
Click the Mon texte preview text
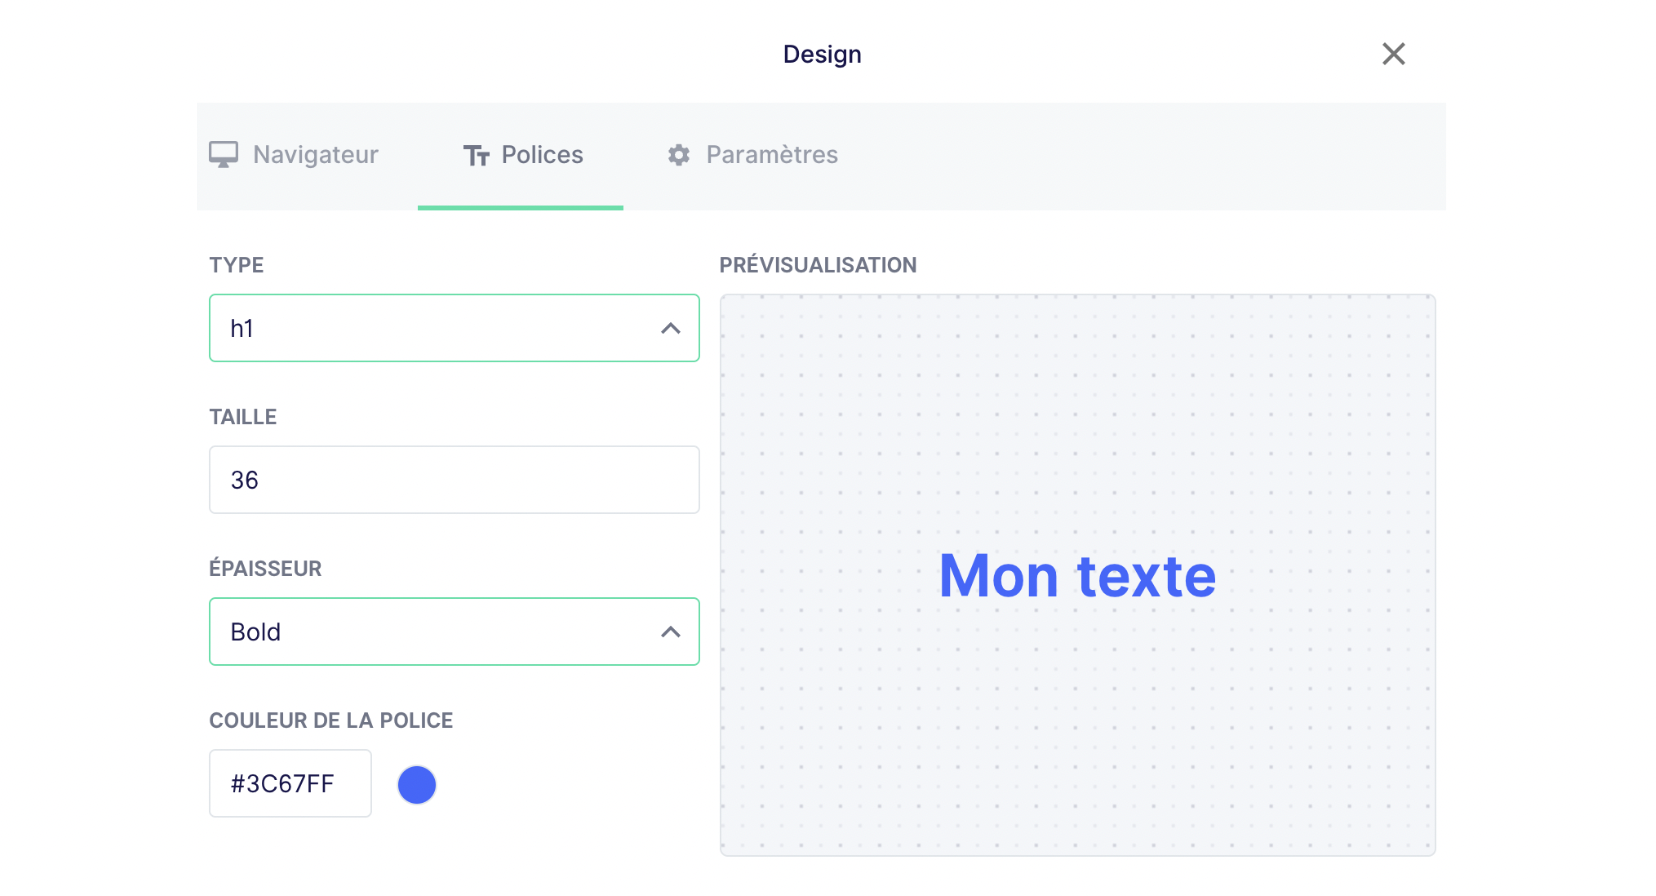pos(1077,576)
